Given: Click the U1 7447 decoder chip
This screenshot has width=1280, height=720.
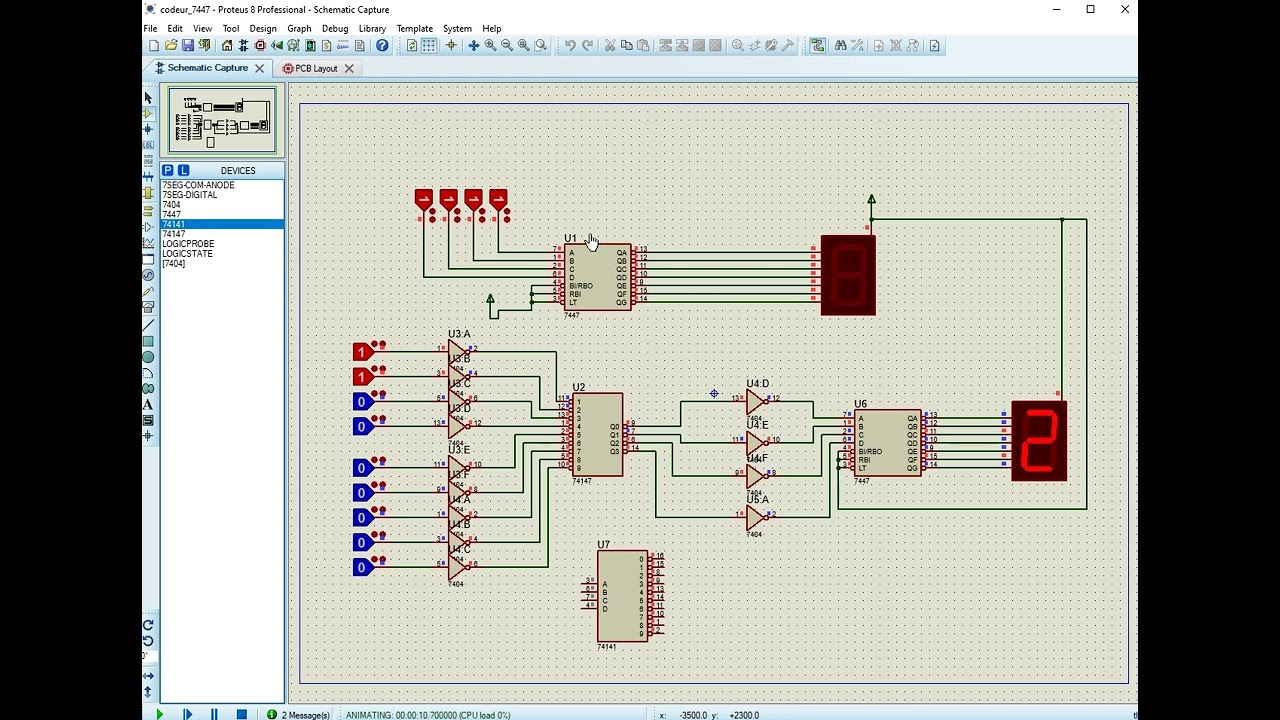Looking at the screenshot, I should pyautogui.click(x=597, y=277).
